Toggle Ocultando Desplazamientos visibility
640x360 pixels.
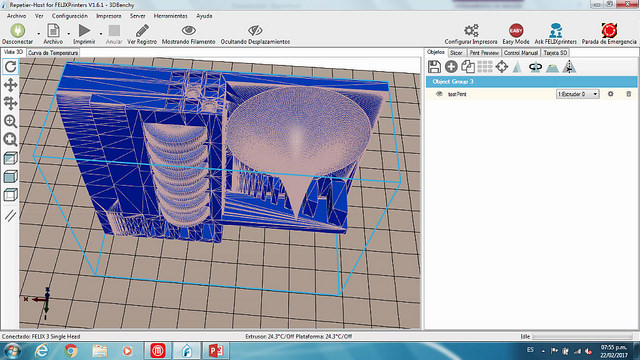pyautogui.click(x=255, y=34)
